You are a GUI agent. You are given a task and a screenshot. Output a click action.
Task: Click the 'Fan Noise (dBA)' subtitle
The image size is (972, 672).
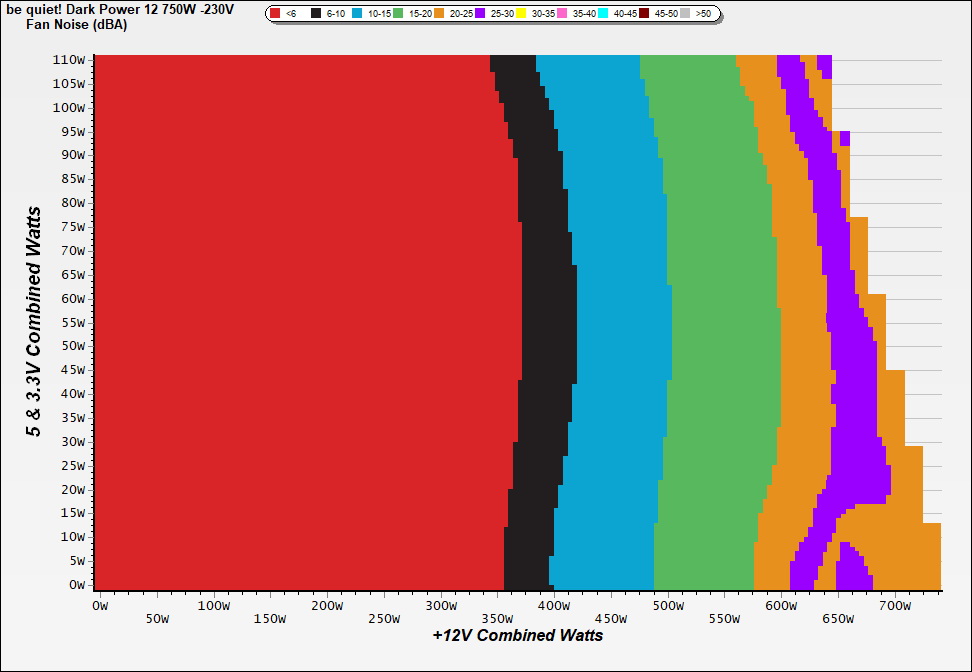77,25
